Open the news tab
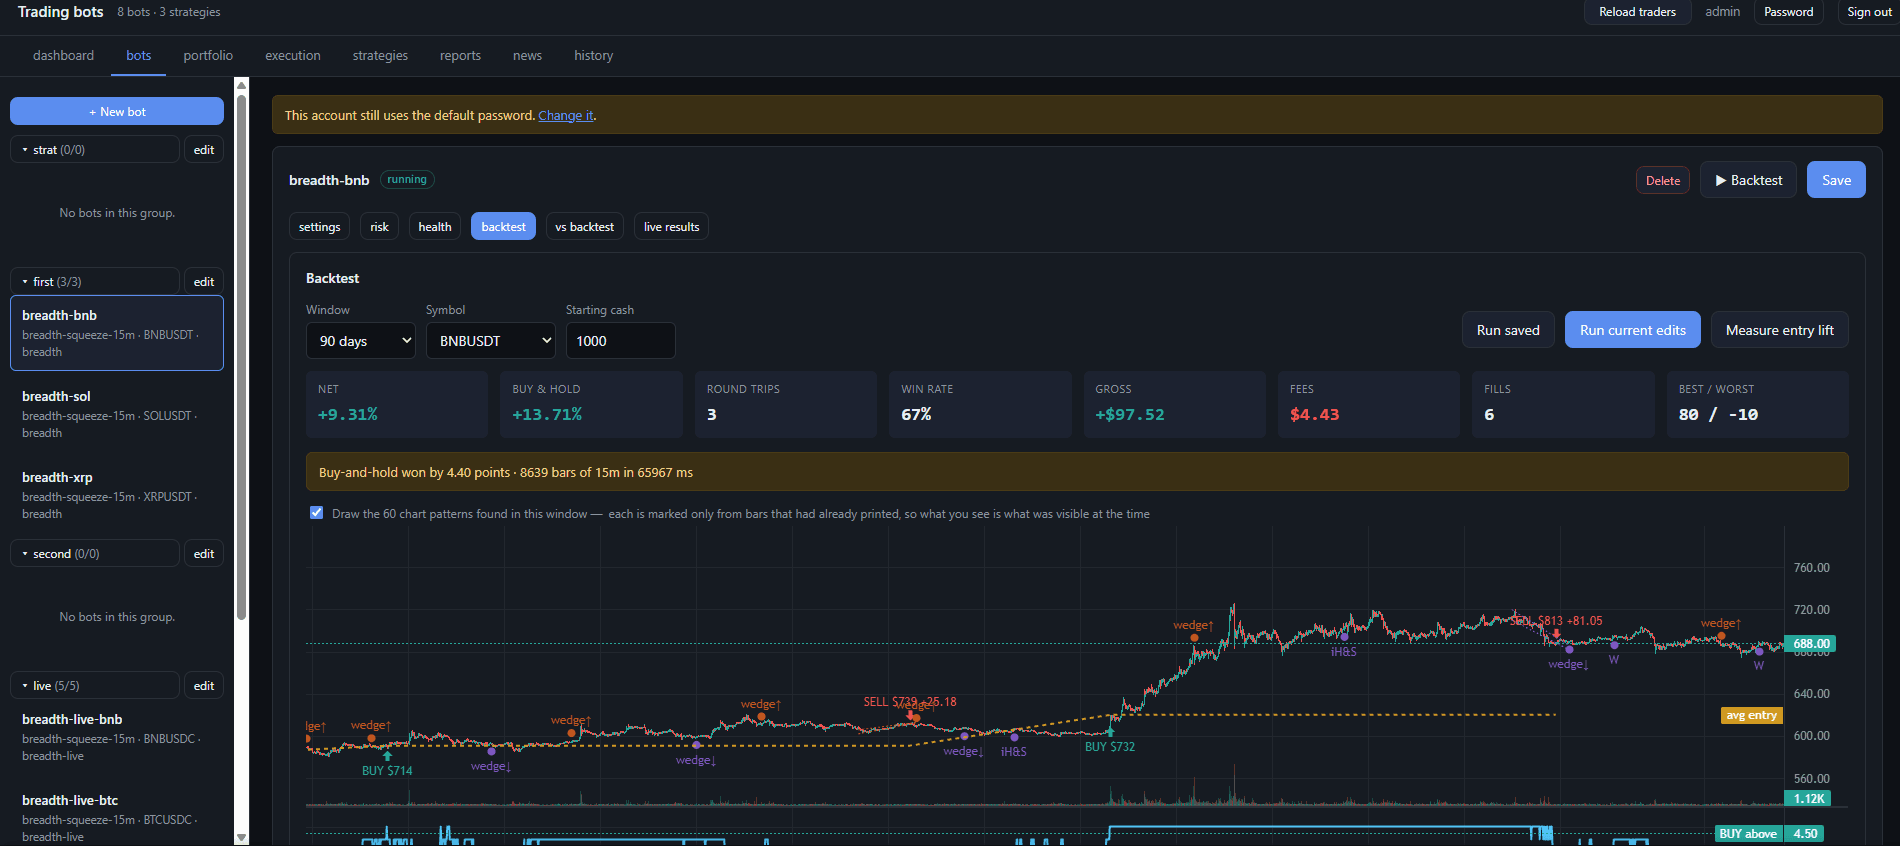The height and width of the screenshot is (846, 1900). point(527,55)
